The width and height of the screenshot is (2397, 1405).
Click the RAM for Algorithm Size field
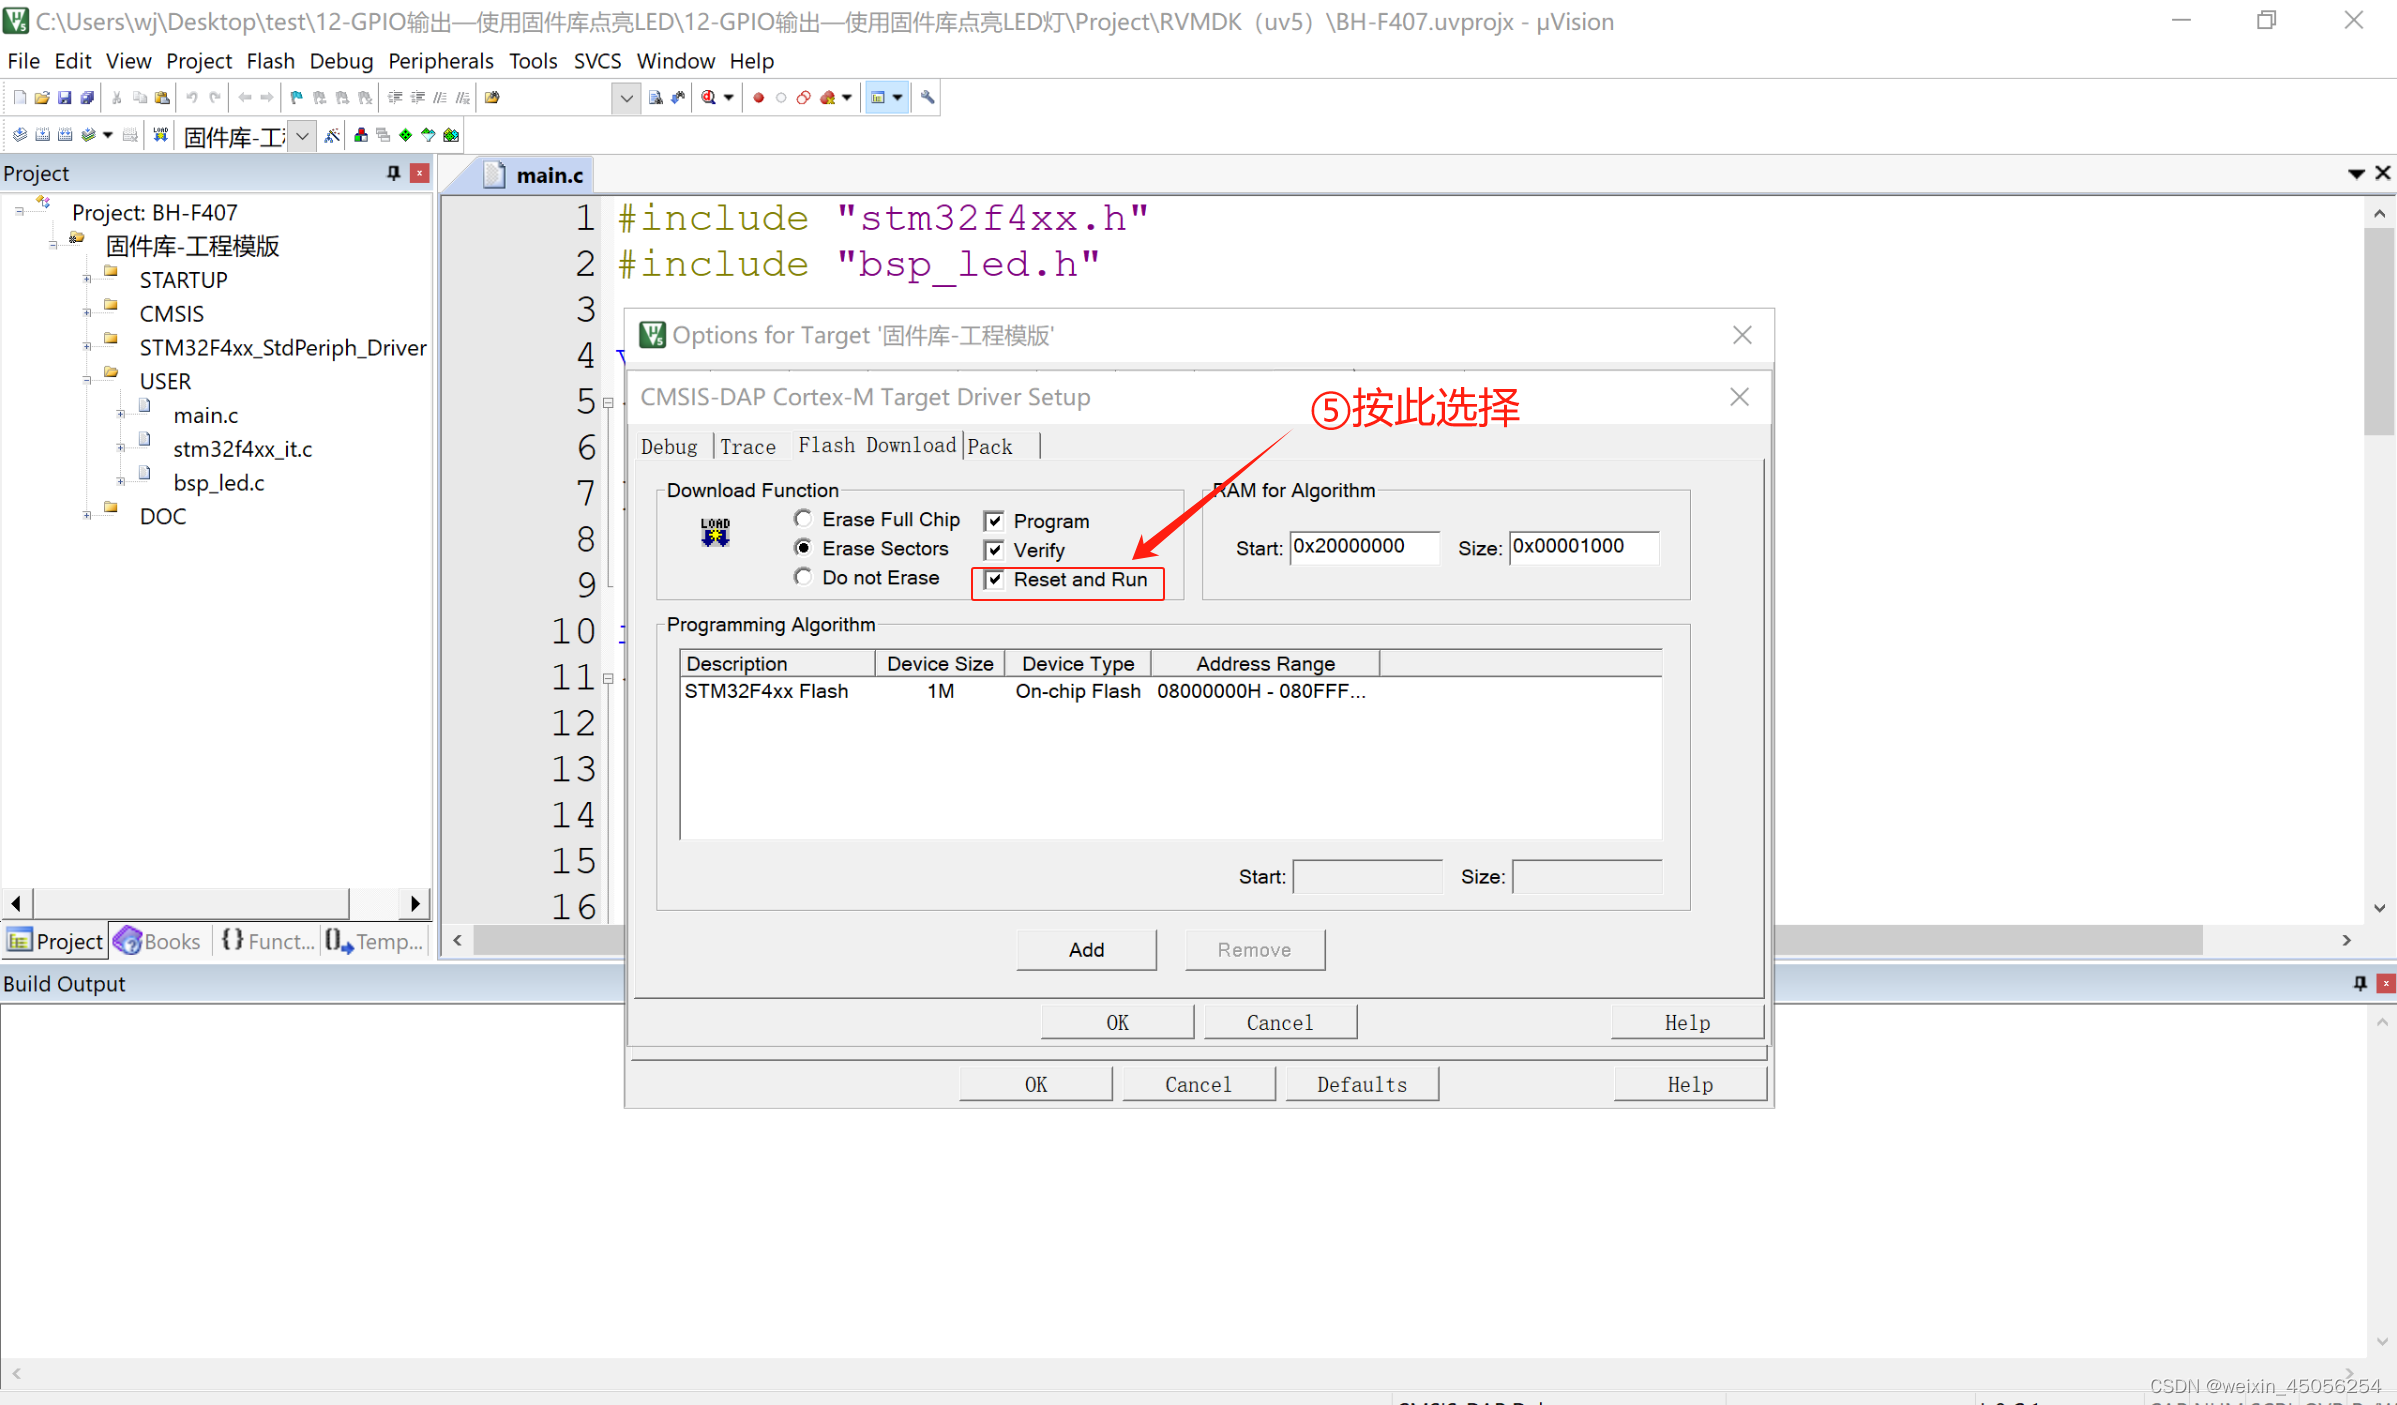pyautogui.click(x=1584, y=547)
